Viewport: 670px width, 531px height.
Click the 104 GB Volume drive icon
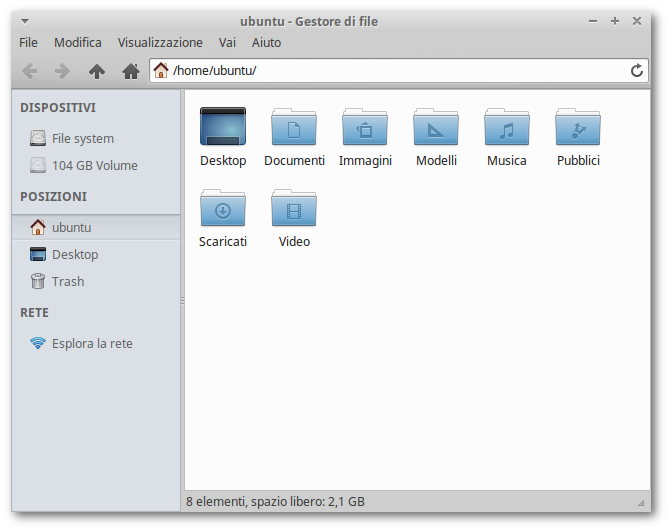pyautogui.click(x=38, y=165)
